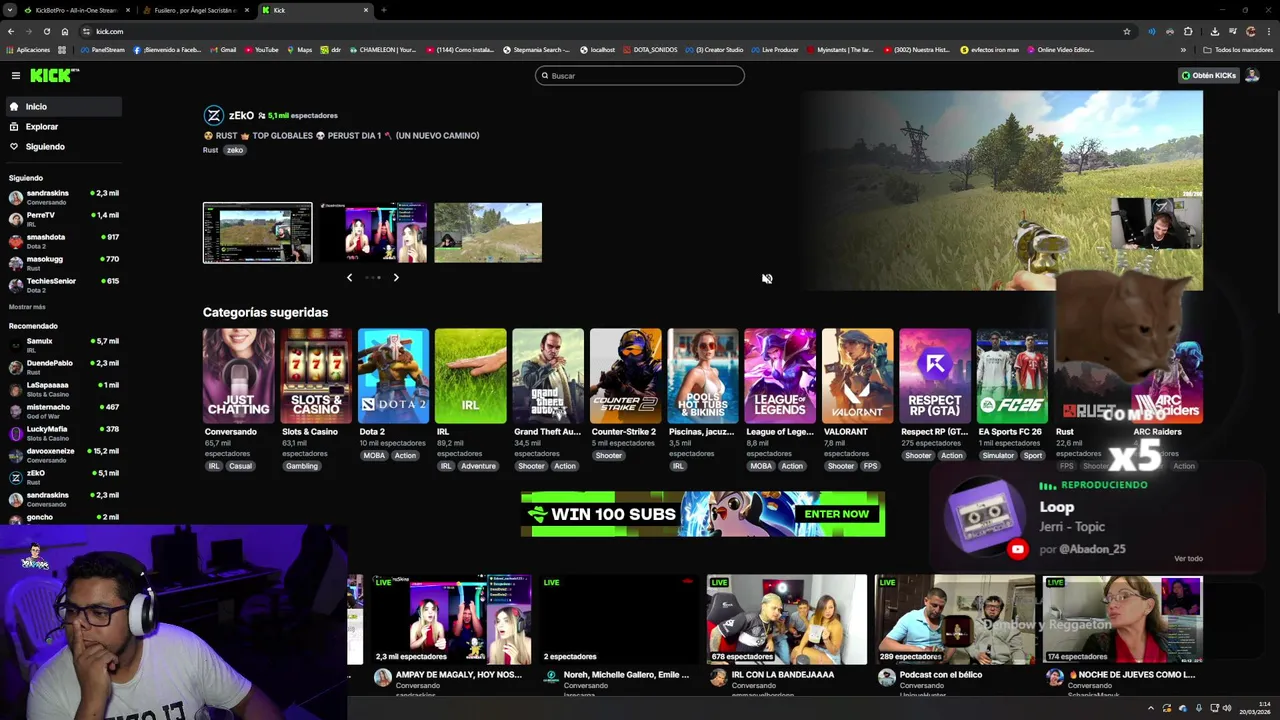
Task: Open LuckyMafia in the Recomendado list
Action: pyautogui.click(x=62, y=433)
